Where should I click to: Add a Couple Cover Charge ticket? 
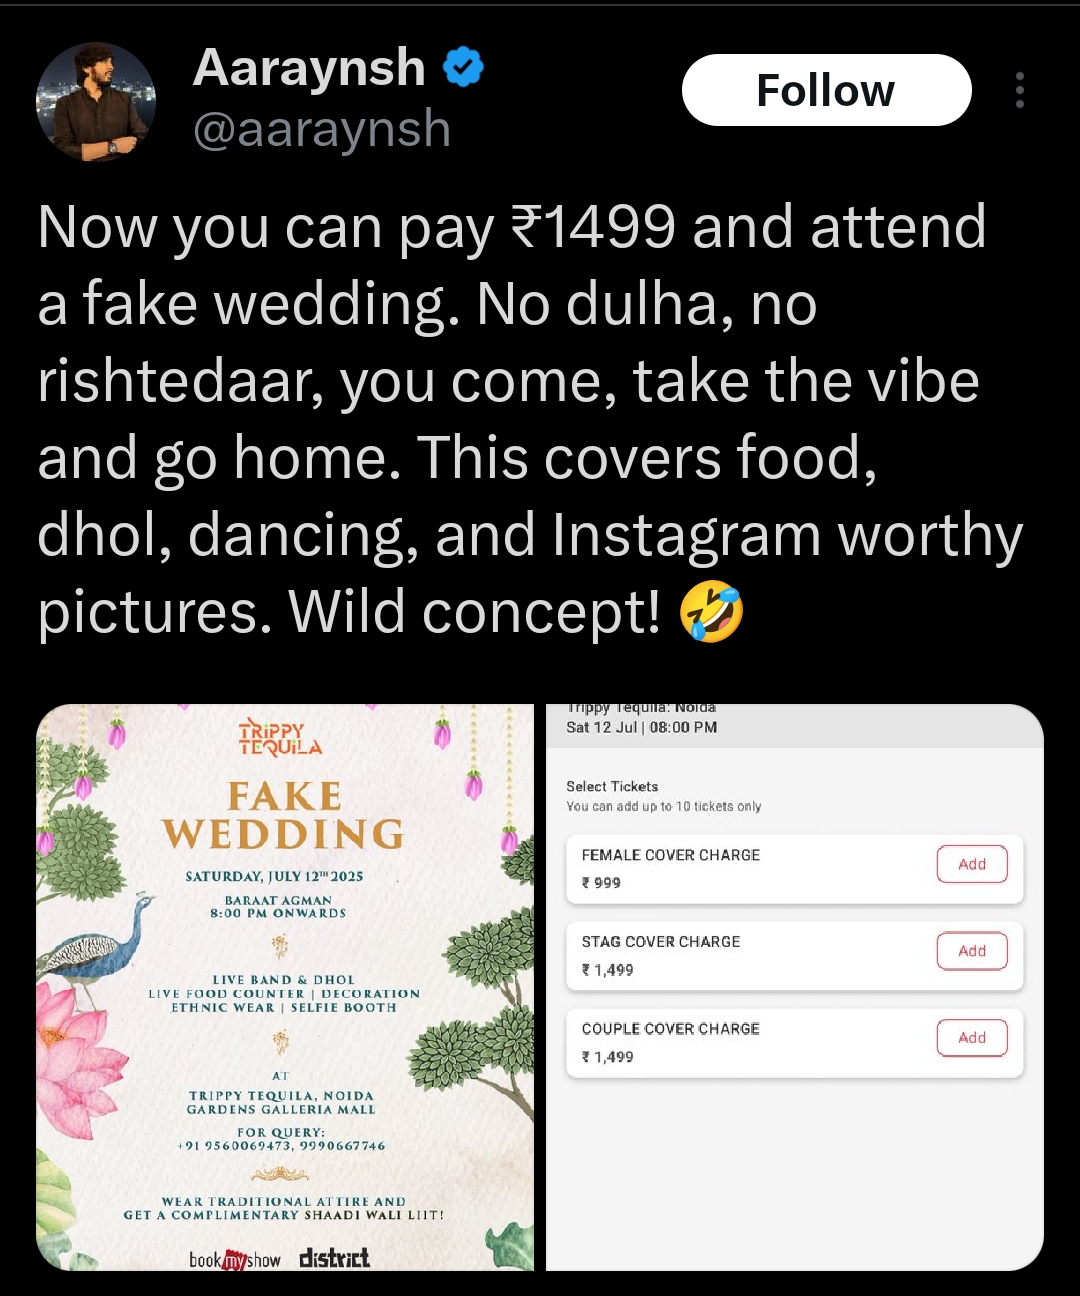(x=972, y=1038)
